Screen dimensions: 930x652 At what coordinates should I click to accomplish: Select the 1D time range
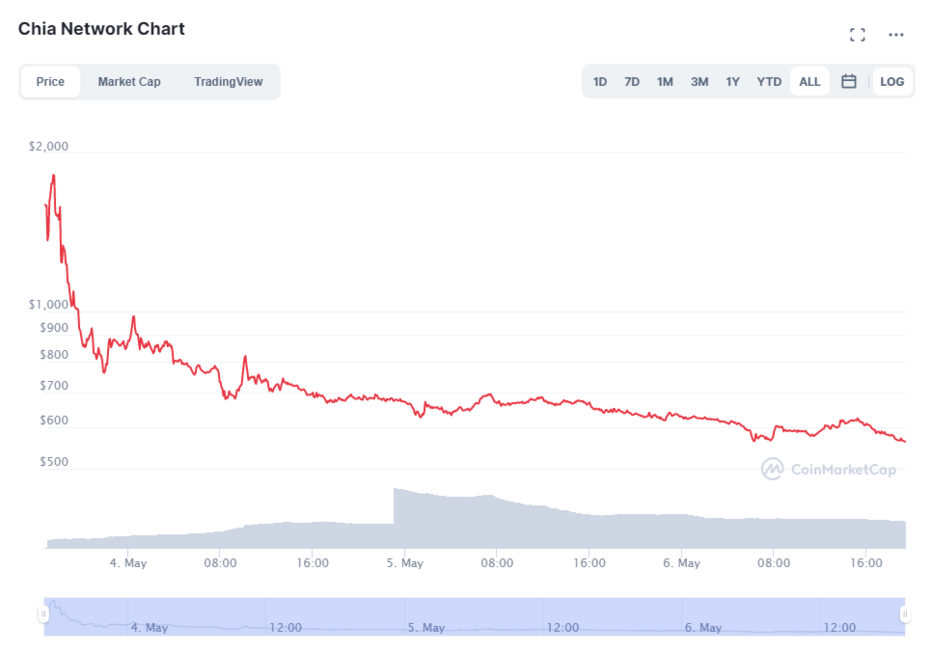pos(600,82)
